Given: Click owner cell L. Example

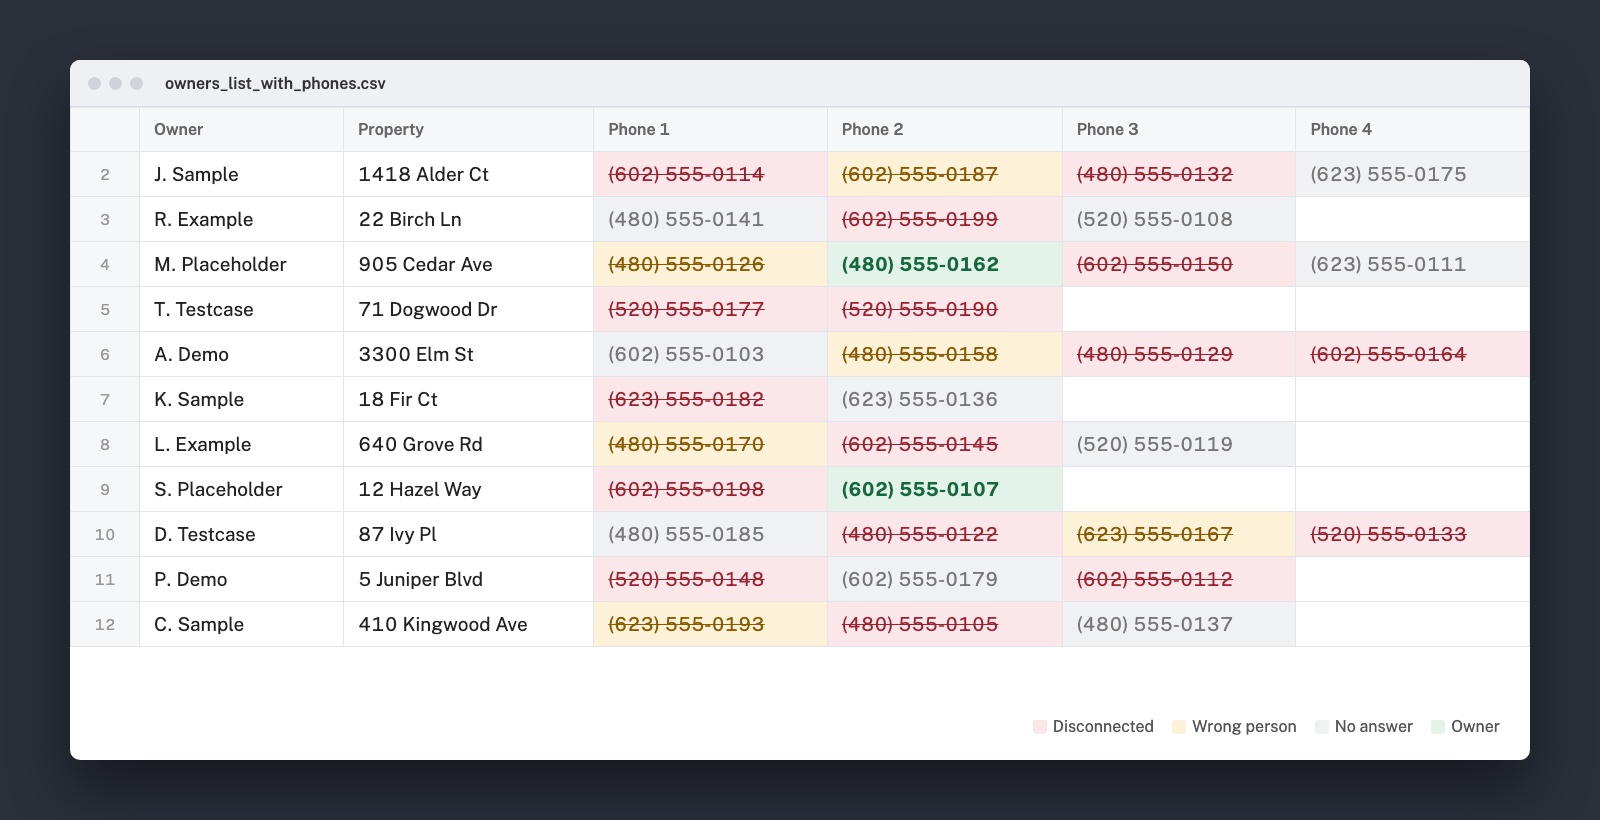Looking at the screenshot, I should tap(241, 444).
